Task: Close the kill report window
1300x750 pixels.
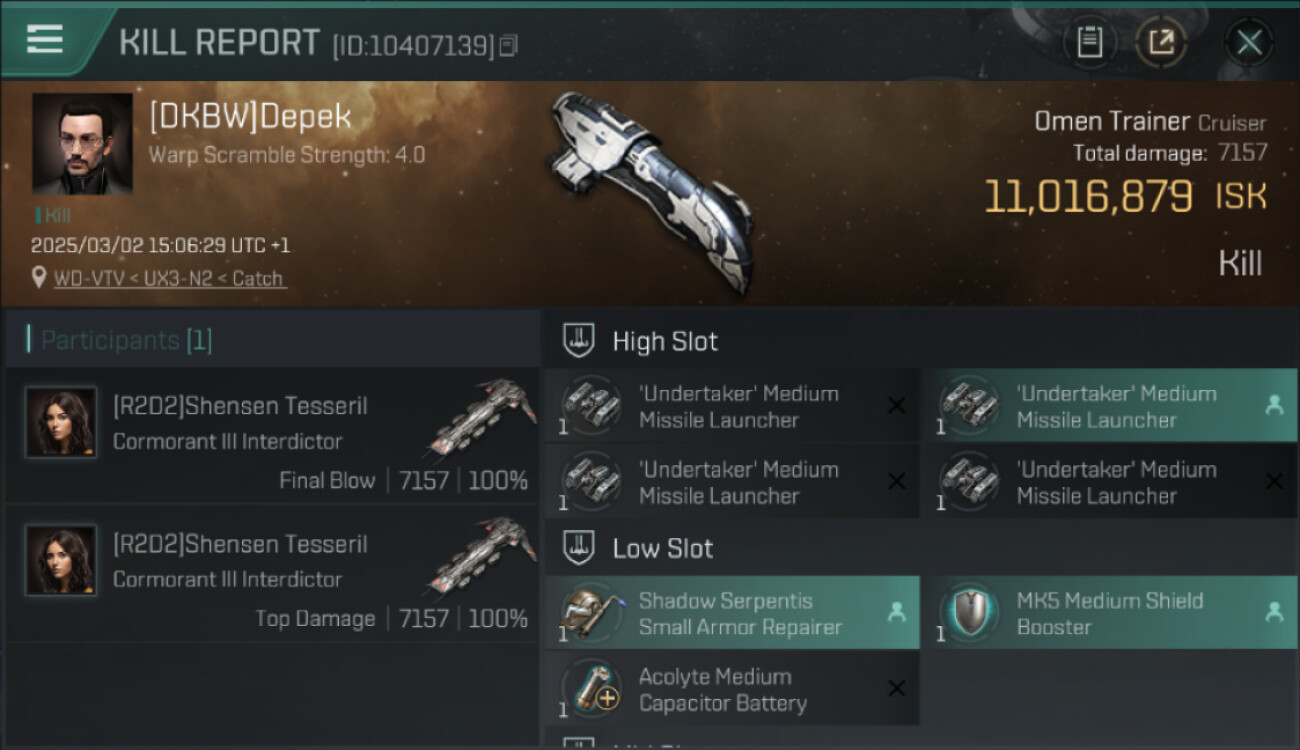Action: pos(1249,42)
